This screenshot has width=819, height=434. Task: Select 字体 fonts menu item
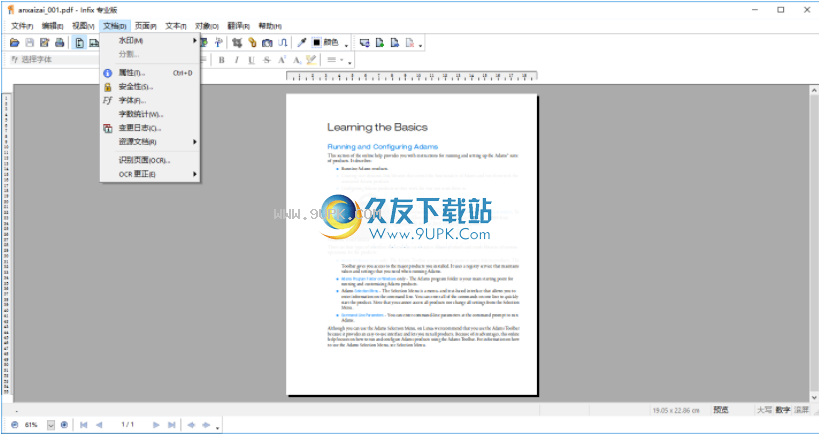[x=150, y=100]
